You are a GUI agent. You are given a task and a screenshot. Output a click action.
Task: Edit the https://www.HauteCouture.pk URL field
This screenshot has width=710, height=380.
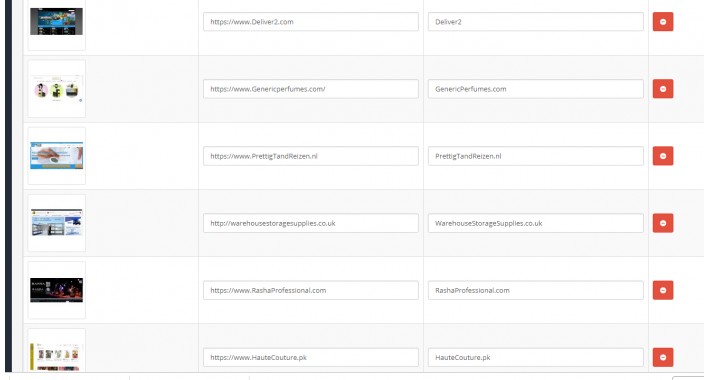(311, 357)
